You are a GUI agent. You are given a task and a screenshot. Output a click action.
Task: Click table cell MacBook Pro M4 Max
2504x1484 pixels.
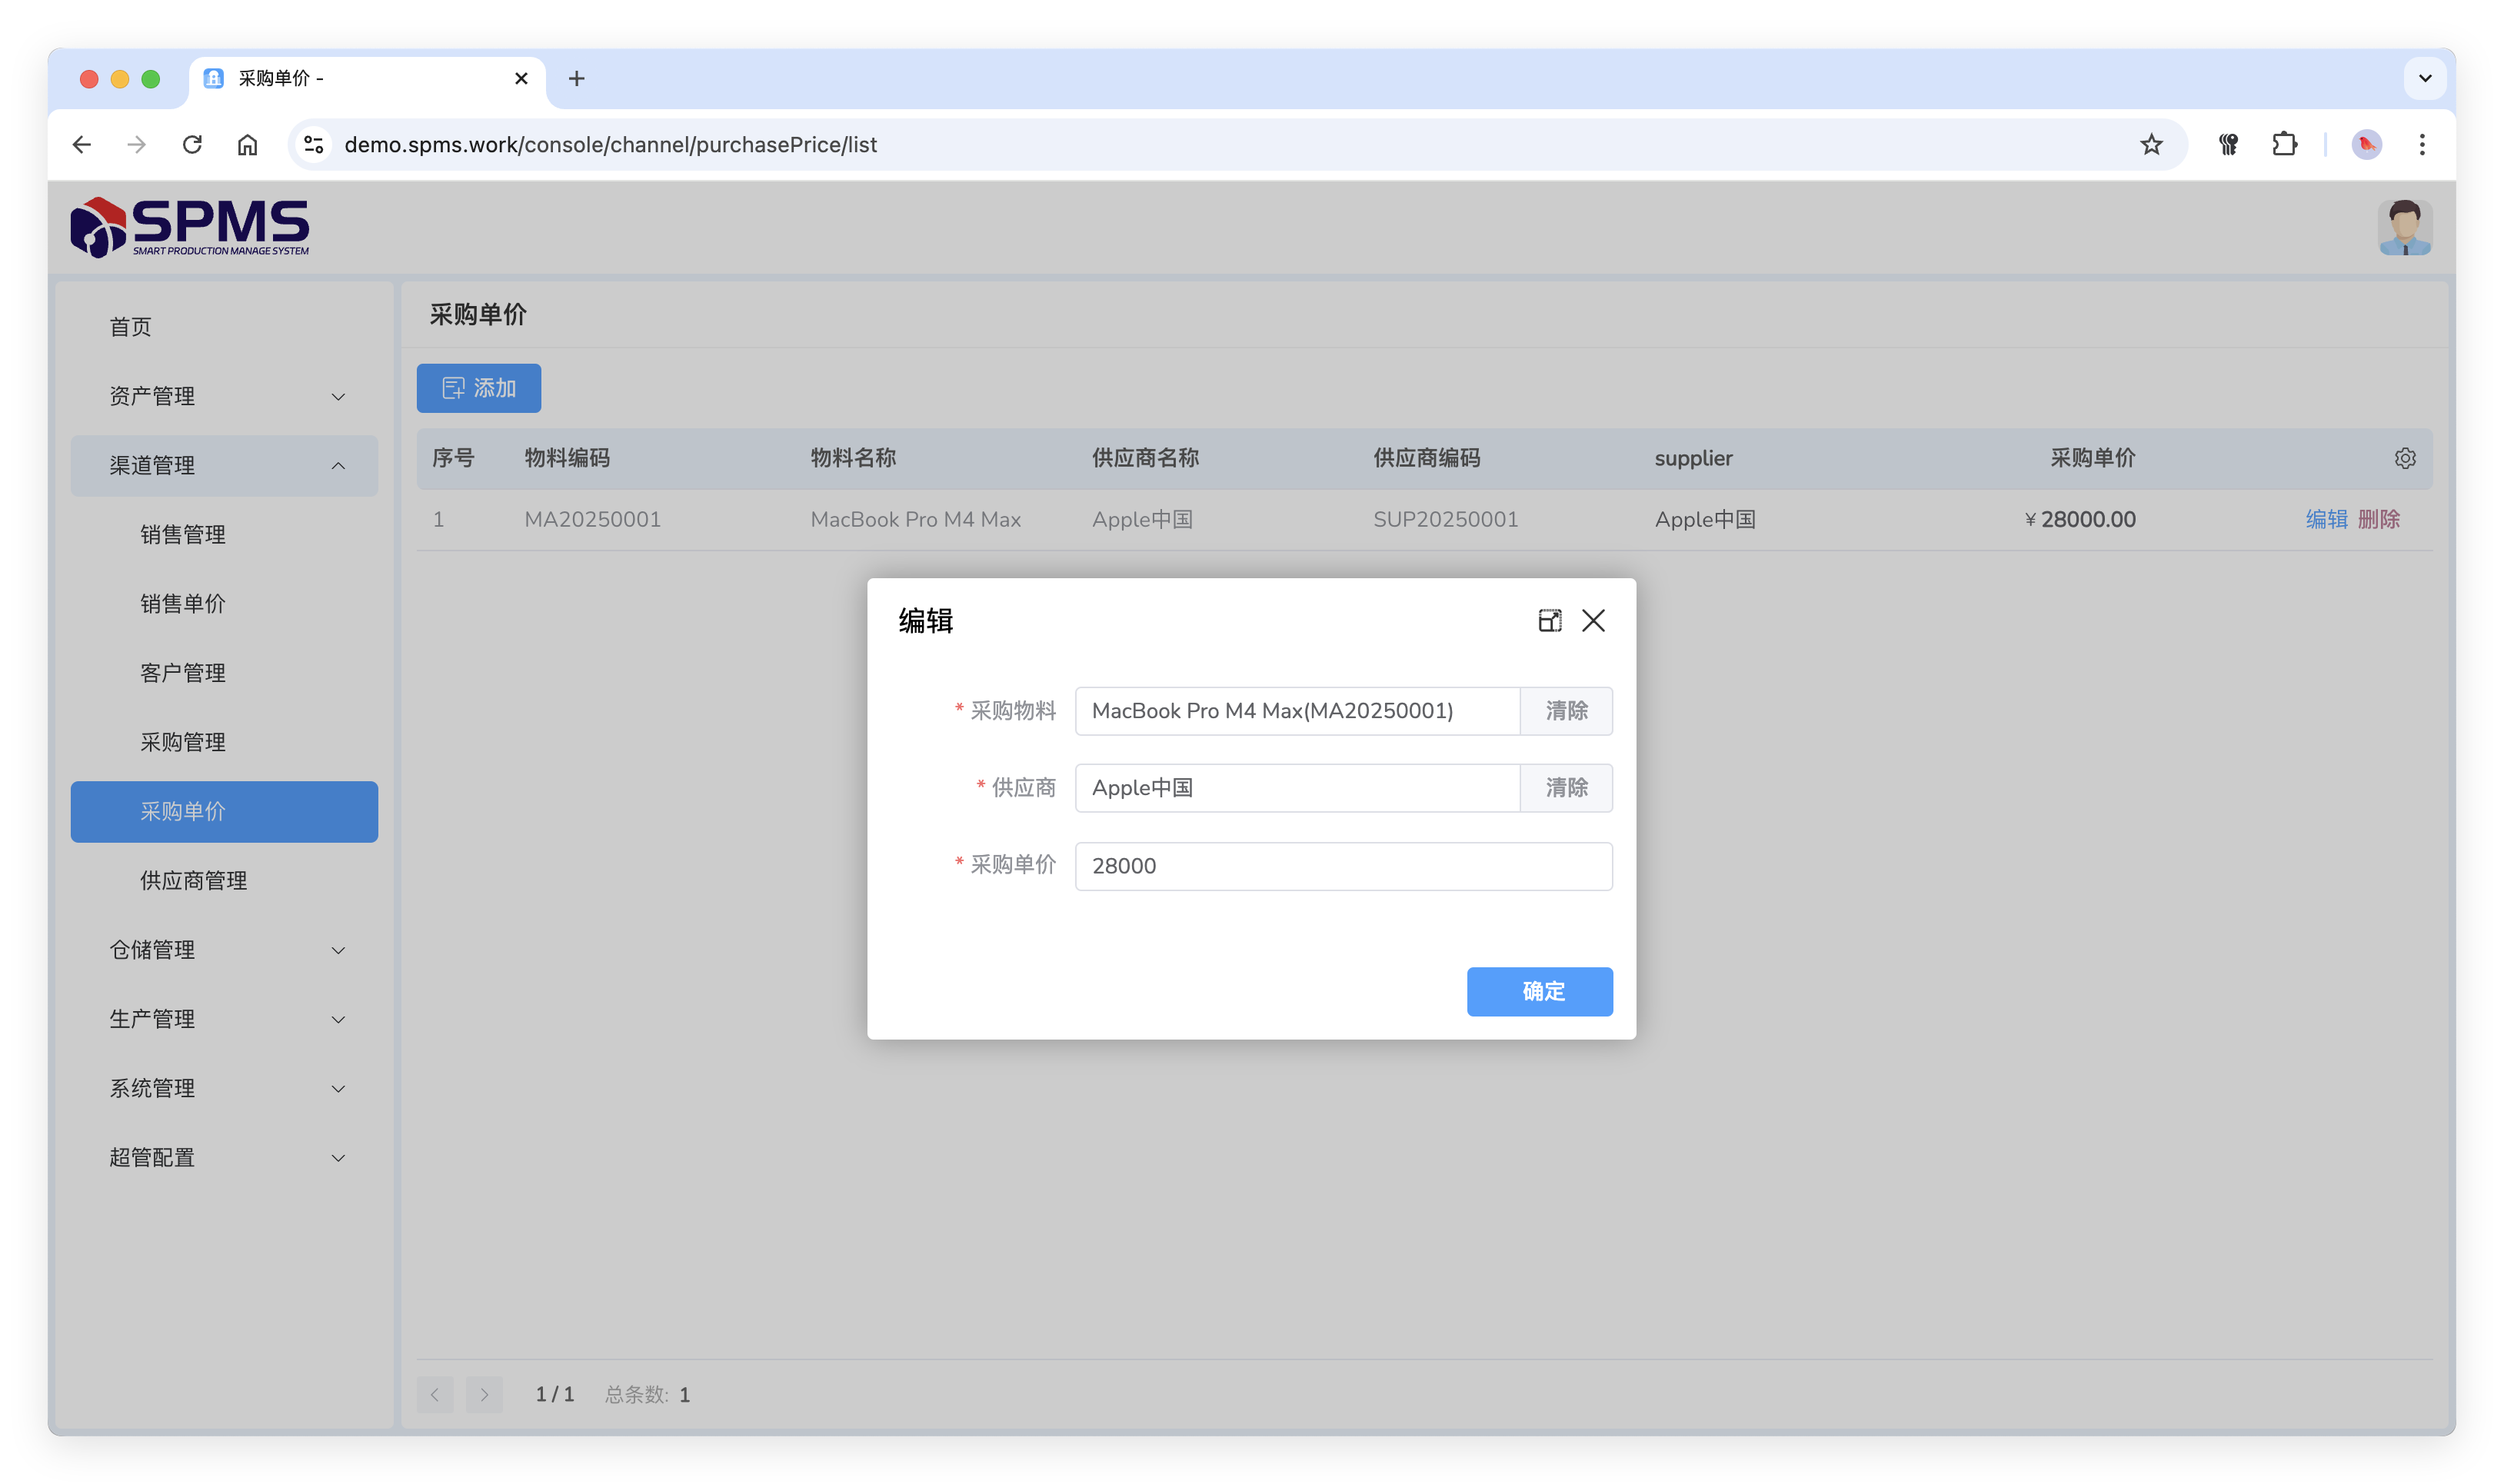pos(915,519)
